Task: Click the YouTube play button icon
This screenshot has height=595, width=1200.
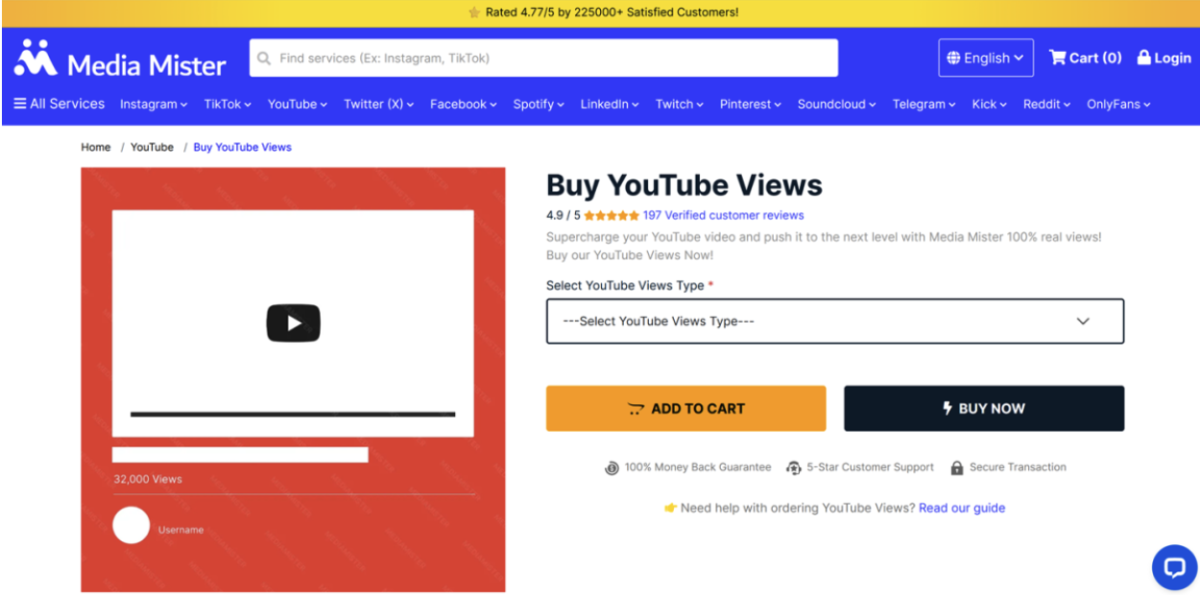Action: 293,323
